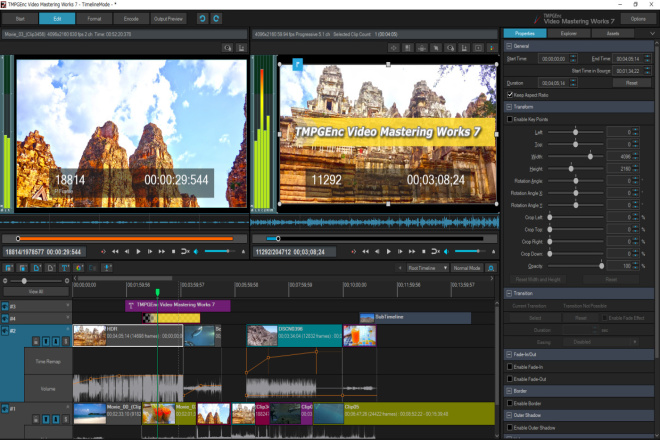Toggle visibility eye of track #4
The width and height of the screenshot is (660, 440).
pyautogui.click(x=5, y=318)
